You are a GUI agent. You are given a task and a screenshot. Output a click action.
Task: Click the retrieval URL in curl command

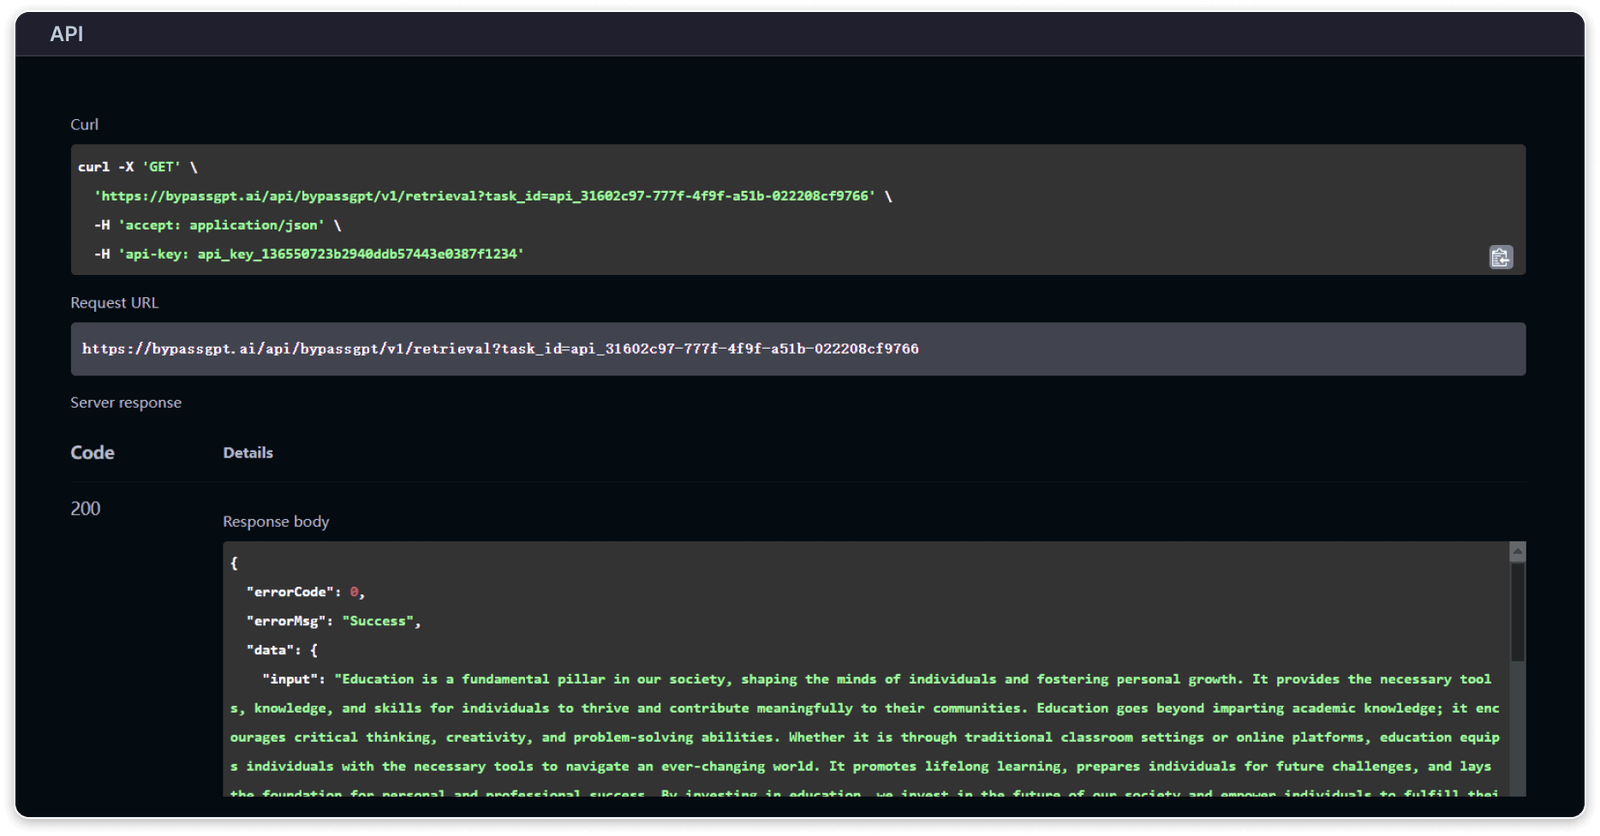(484, 196)
